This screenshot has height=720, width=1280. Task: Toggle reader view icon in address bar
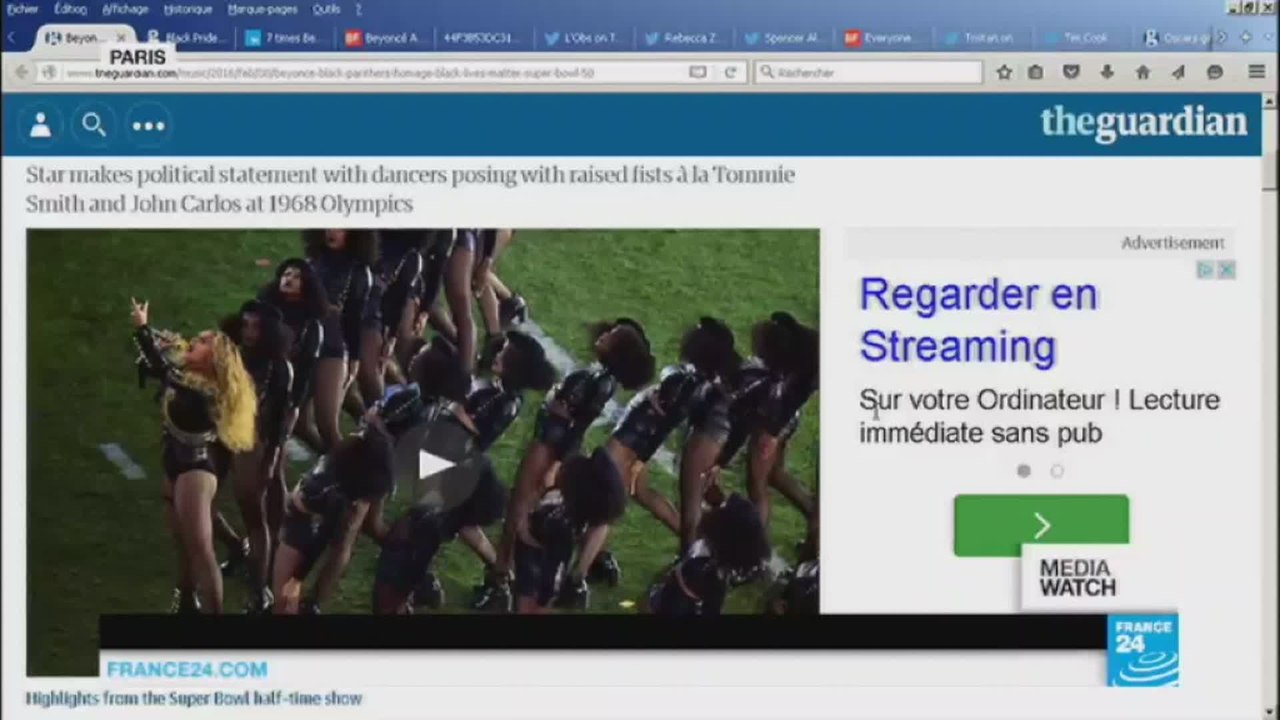click(698, 72)
